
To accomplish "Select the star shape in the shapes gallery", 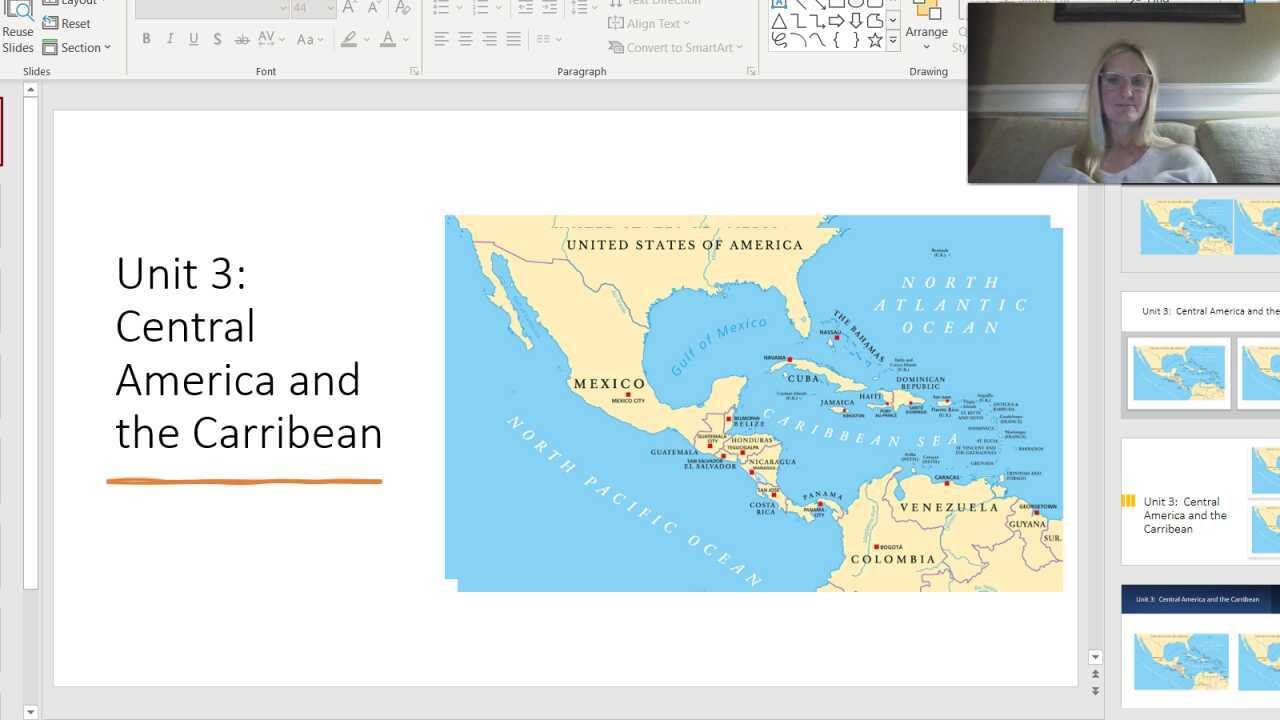I will 874,41.
